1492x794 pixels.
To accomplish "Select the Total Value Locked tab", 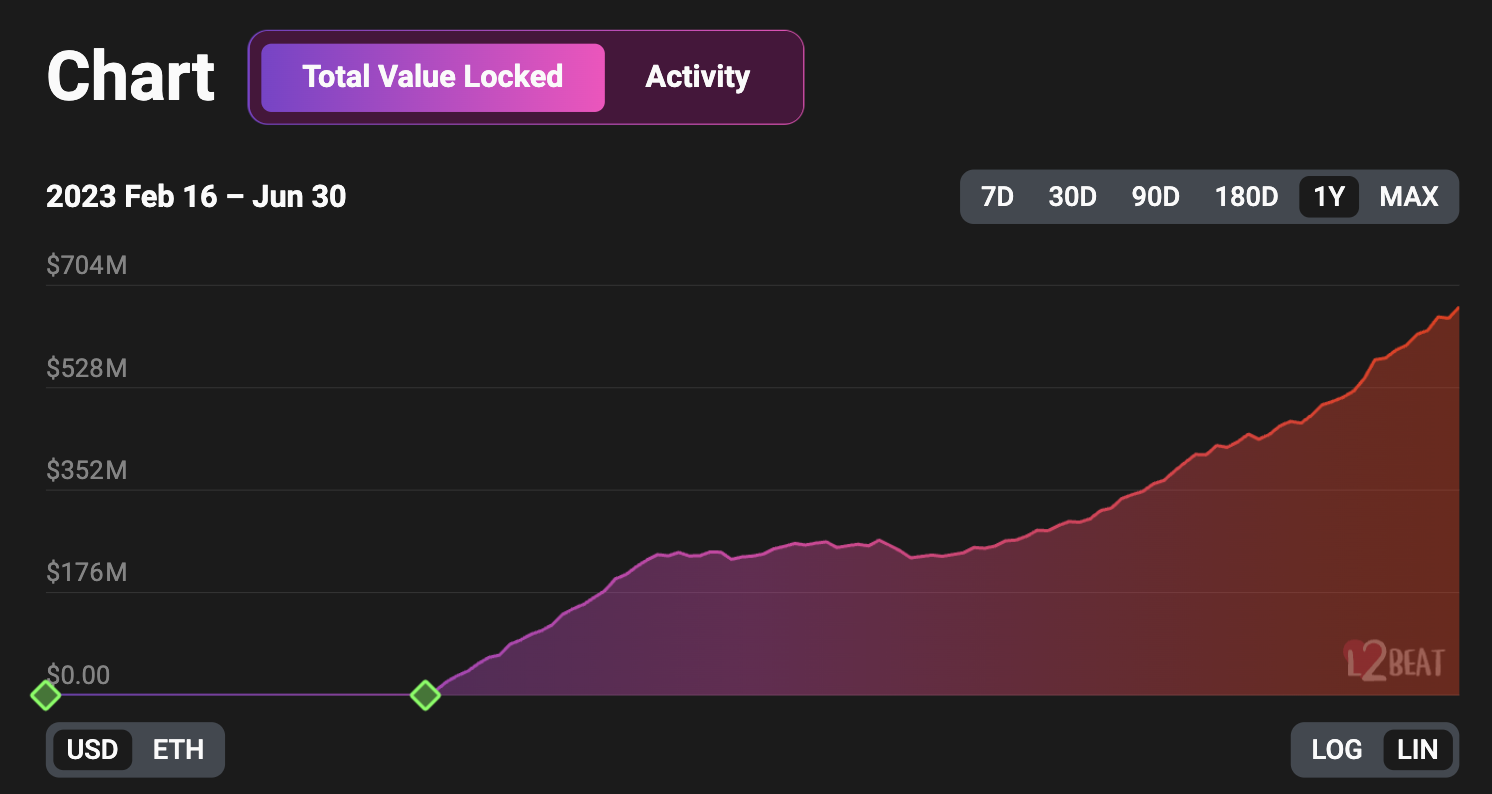I will pyautogui.click(x=432, y=77).
